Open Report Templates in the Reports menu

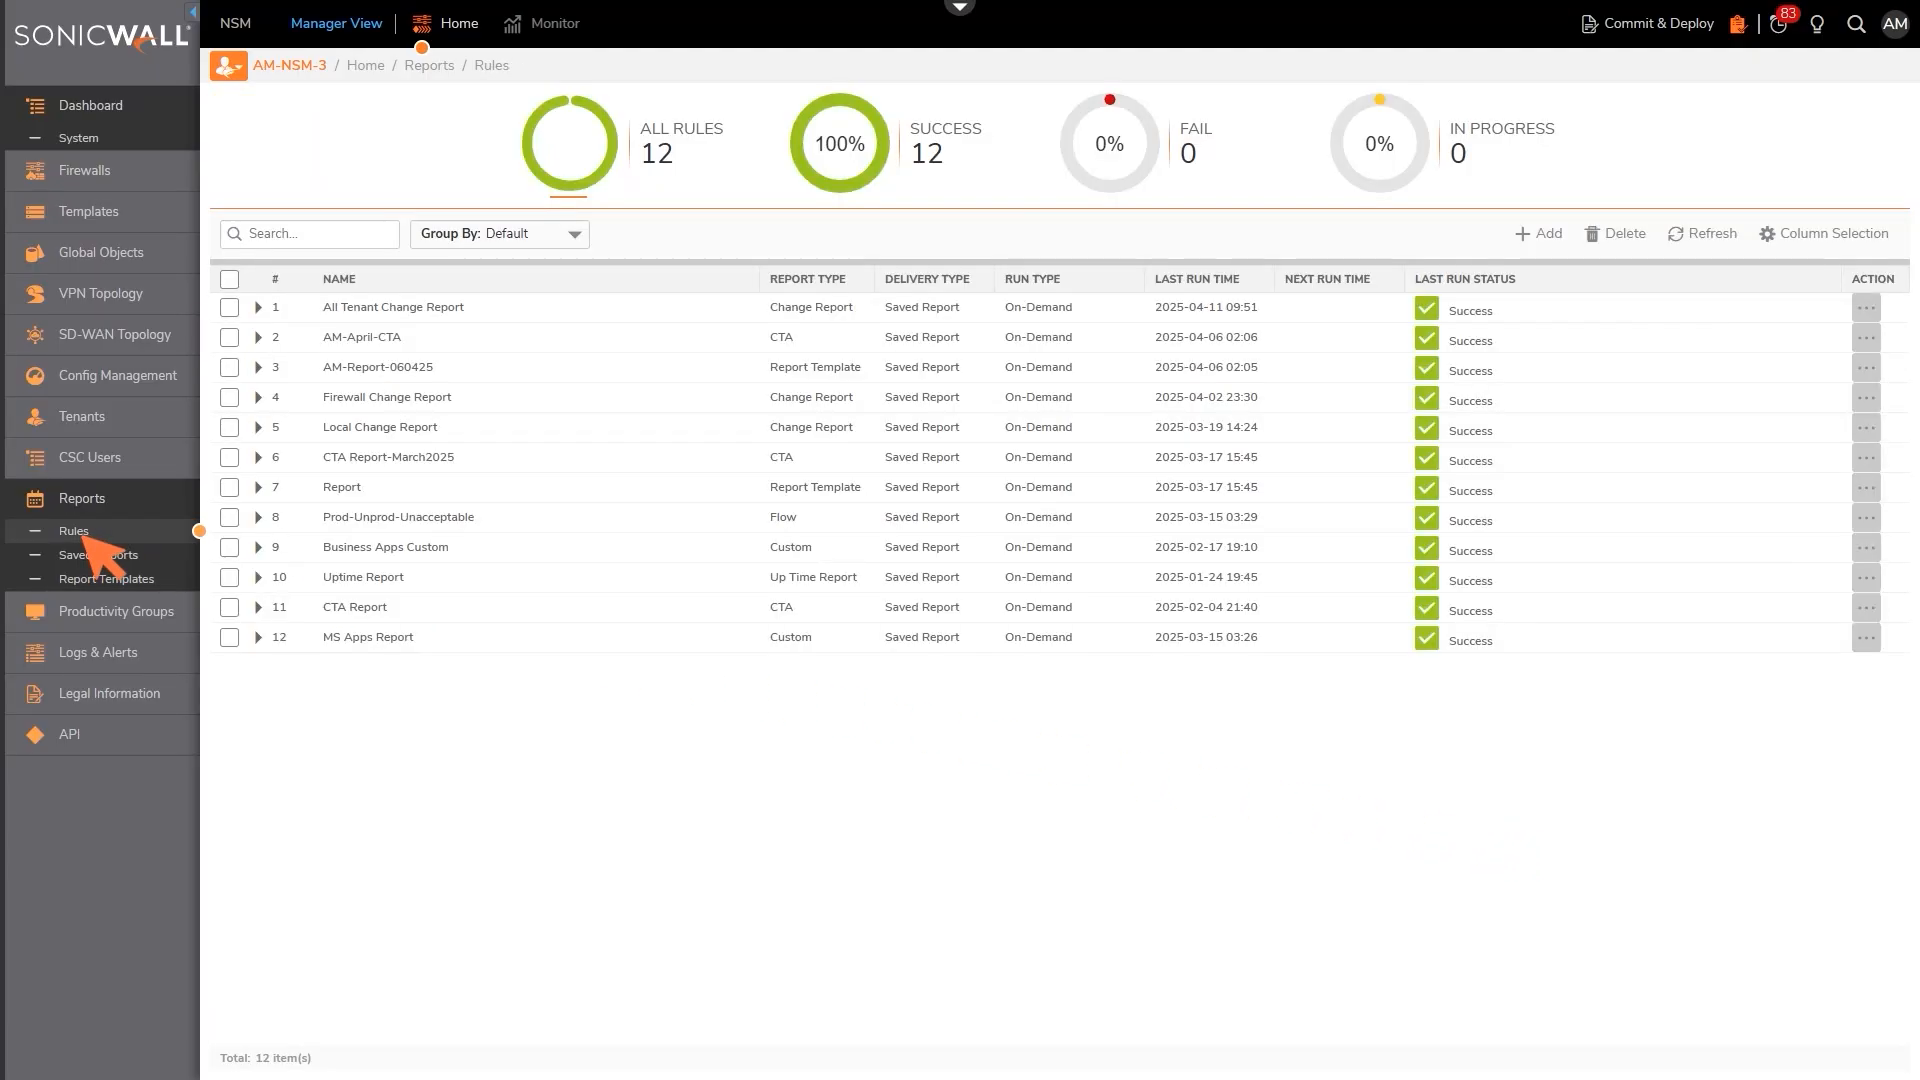tap(106, 579)
